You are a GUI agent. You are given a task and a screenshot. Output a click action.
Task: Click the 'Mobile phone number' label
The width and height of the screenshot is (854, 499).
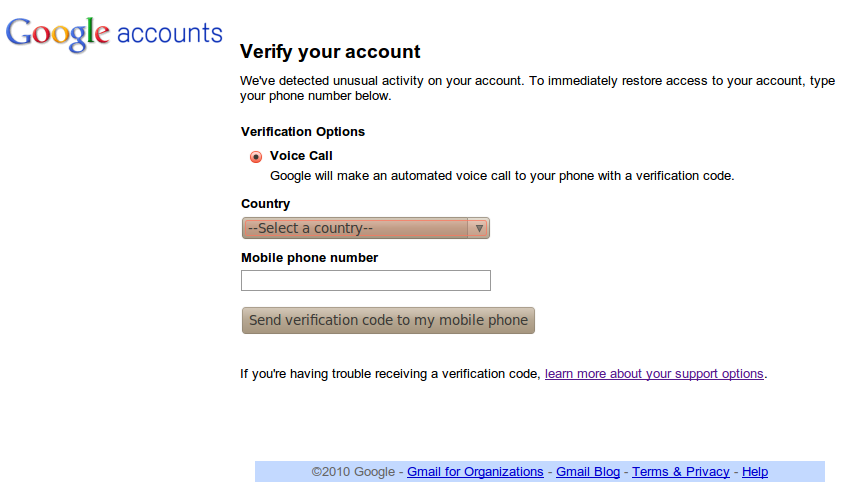[309, 258]
